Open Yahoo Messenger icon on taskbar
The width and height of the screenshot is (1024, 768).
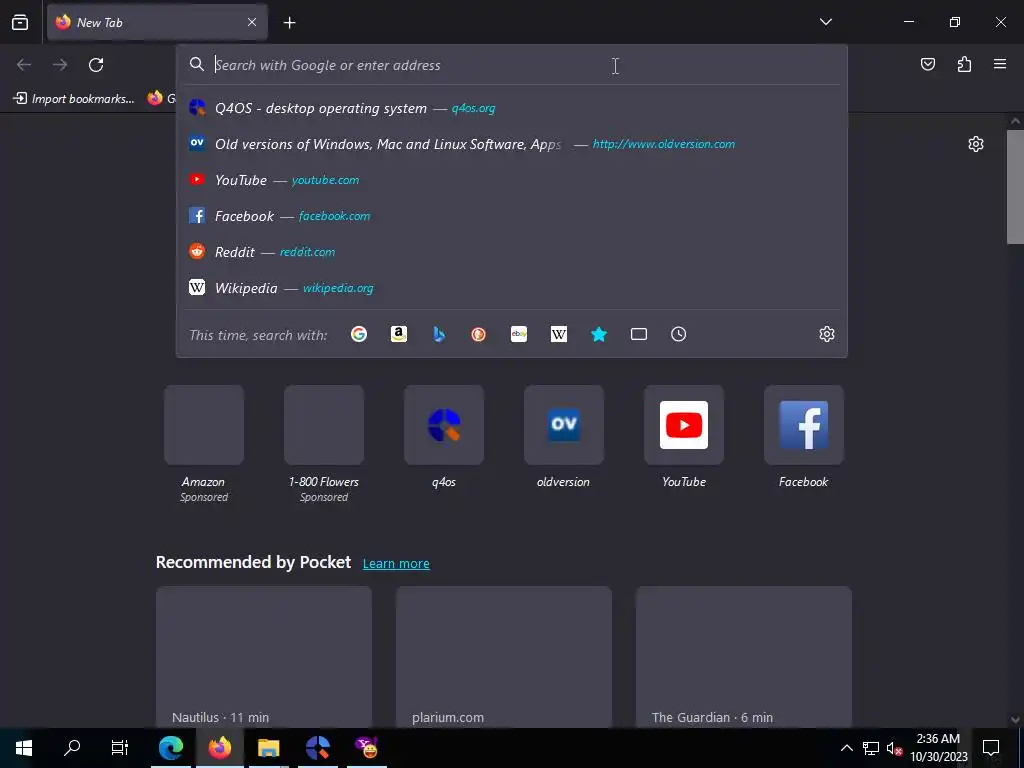tap(367, 748)
